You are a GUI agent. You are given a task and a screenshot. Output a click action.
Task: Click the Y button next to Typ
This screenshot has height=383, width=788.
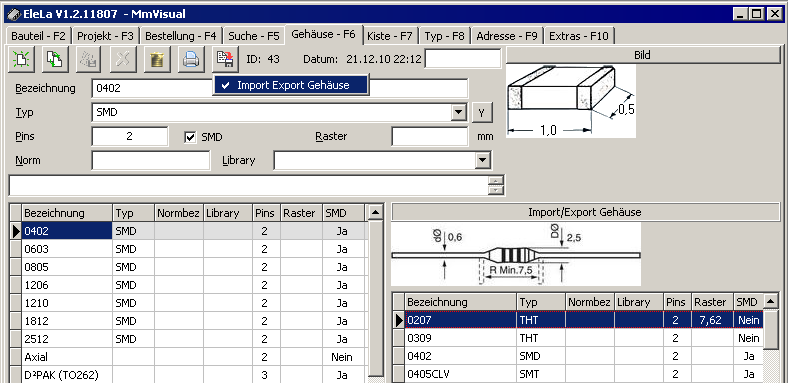pyautogui.click(x=482, y=113)
